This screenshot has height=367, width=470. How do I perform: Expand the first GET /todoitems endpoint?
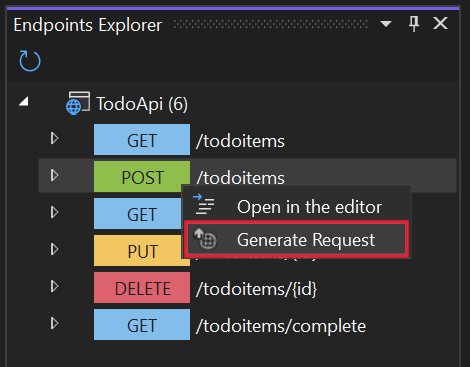coord(54,138)
